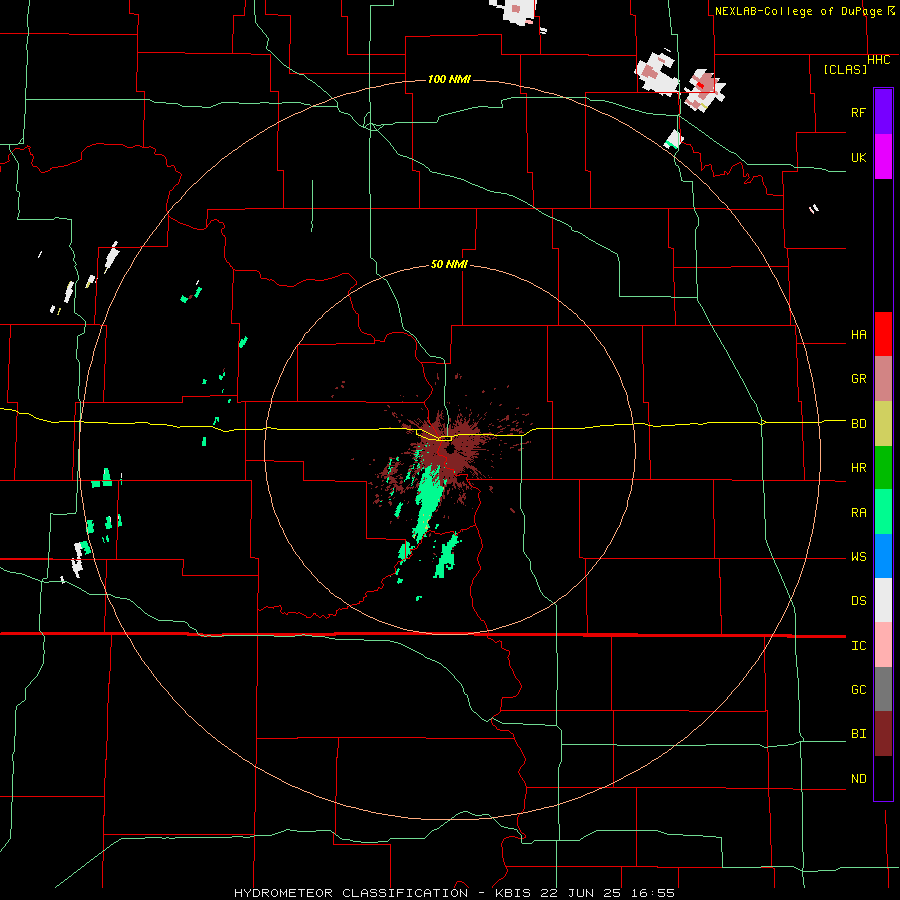Click the ND legend label
Viewport: 900px width, 900px height.
pyautogui.click(x=858, y=779)
